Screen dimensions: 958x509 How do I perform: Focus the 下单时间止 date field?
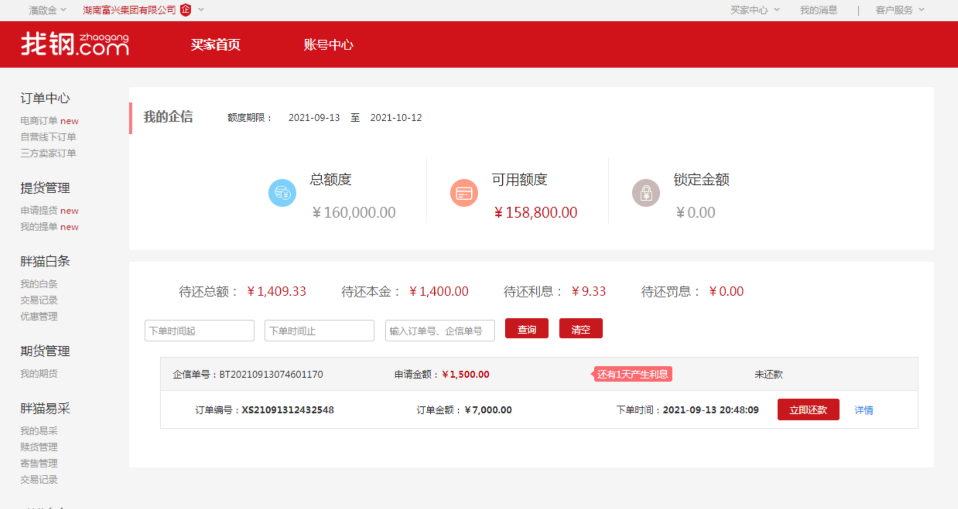click(x=319, y=331)
